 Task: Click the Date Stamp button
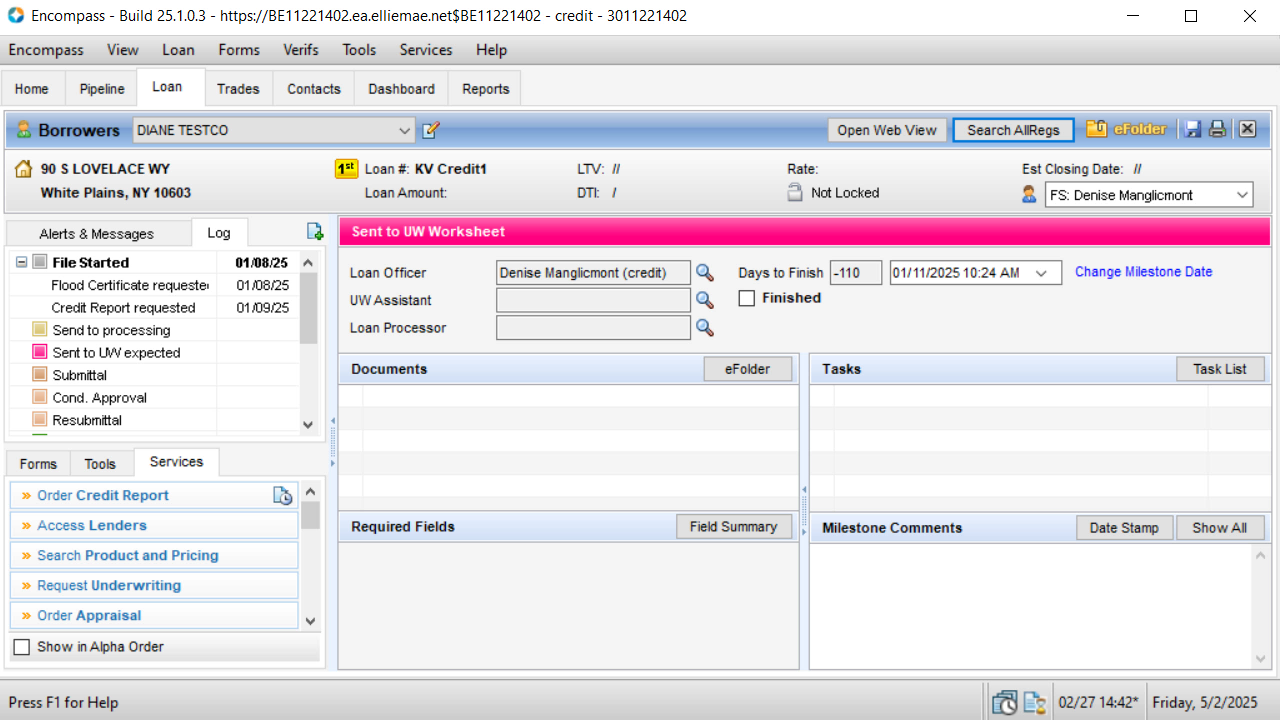click(x=1124, y=528)
